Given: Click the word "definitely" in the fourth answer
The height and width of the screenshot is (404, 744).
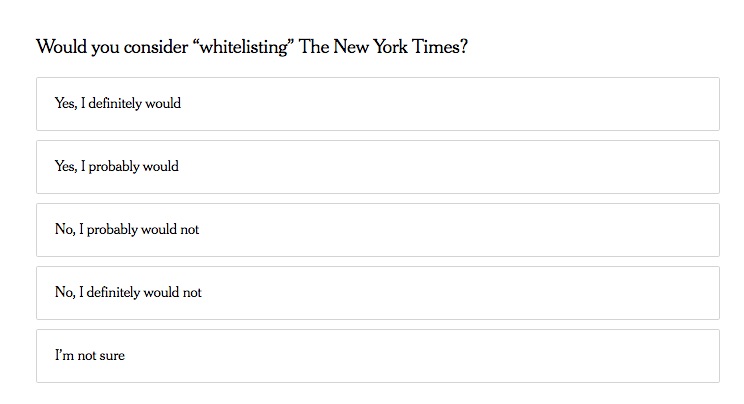Looking at the screenshot, I should pyautogui.click(x=116, y=292).
